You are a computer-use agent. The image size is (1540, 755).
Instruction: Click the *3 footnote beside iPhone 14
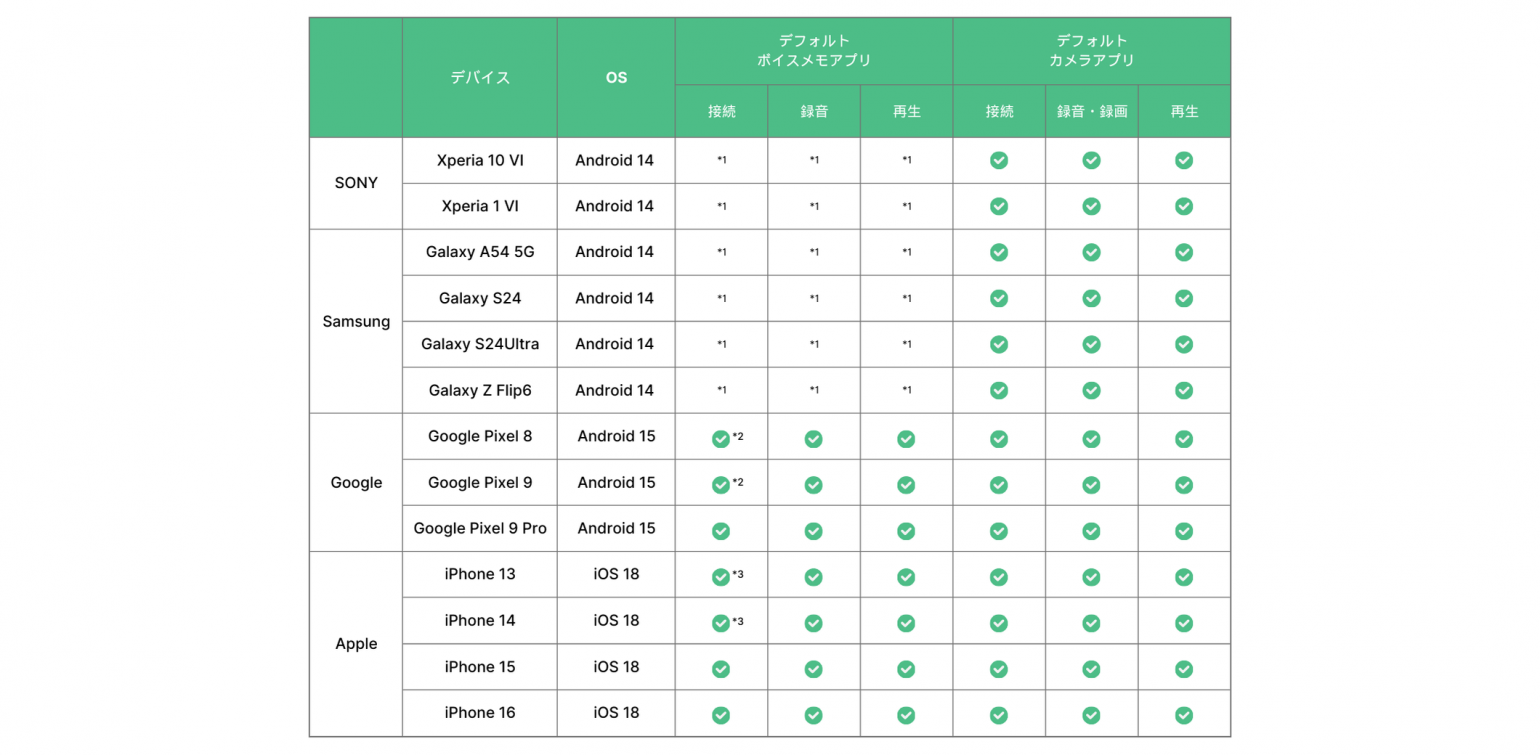coord(738,621)
